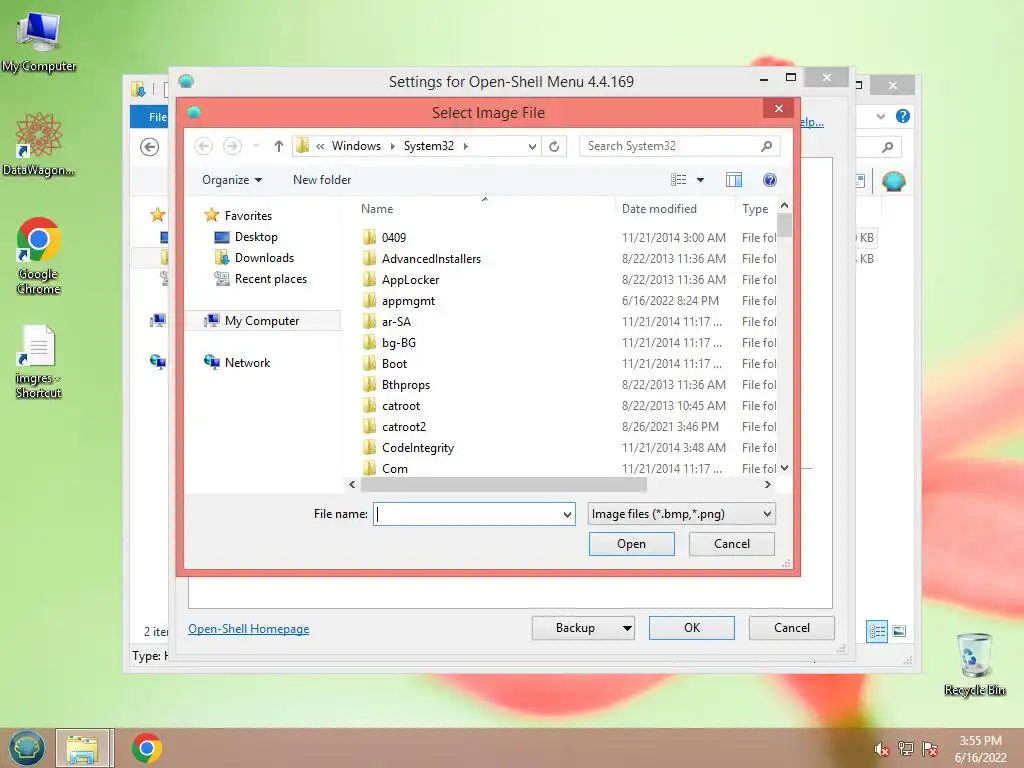
Task: Select the Boot folder
Action: click(394, 364)
